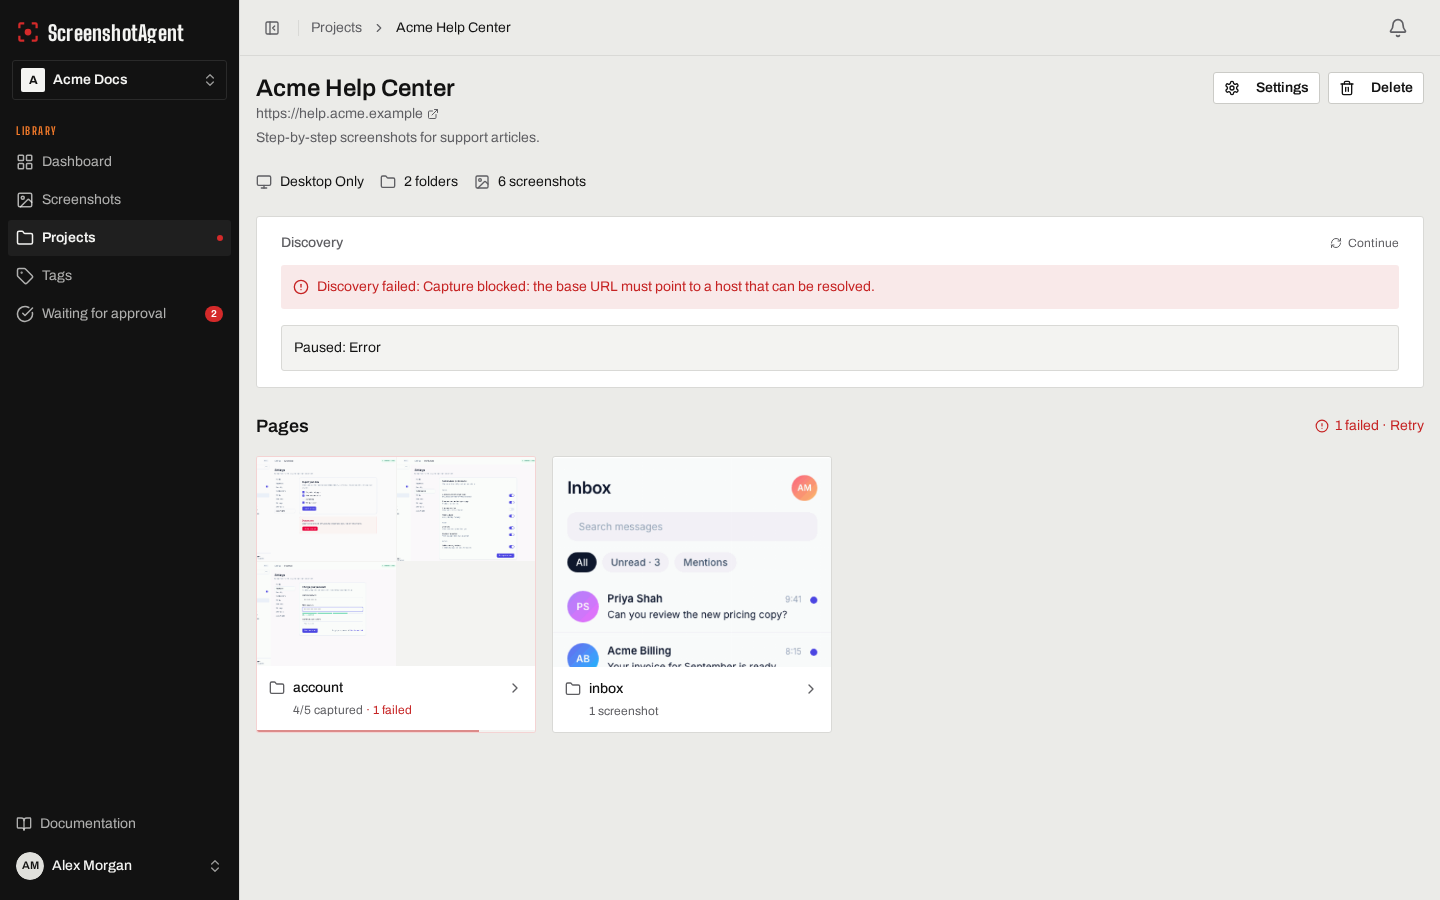Image resolution: width=1440 pixels, height=900 pixels.
Task: Open the inbox folder thumbnail preview
Action: tap(692, 562)
